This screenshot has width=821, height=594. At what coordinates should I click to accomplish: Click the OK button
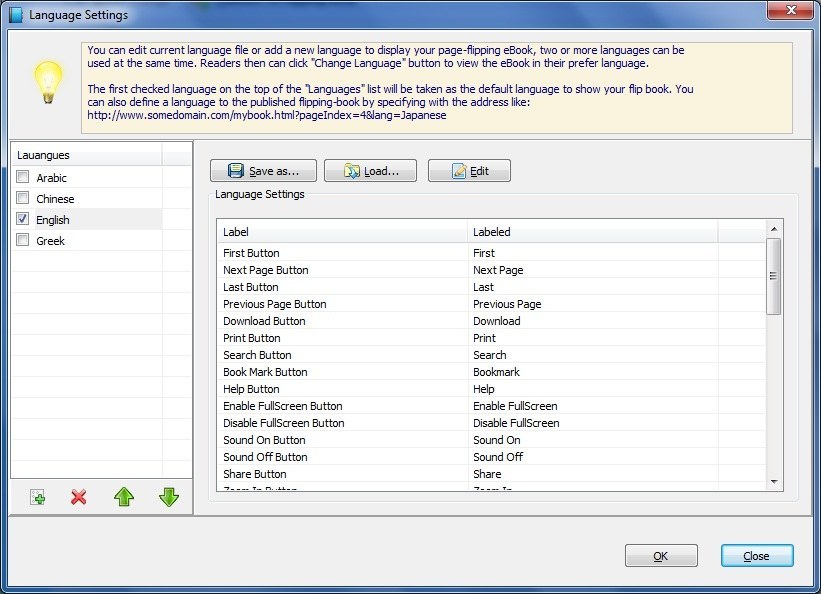pos(661,555)
